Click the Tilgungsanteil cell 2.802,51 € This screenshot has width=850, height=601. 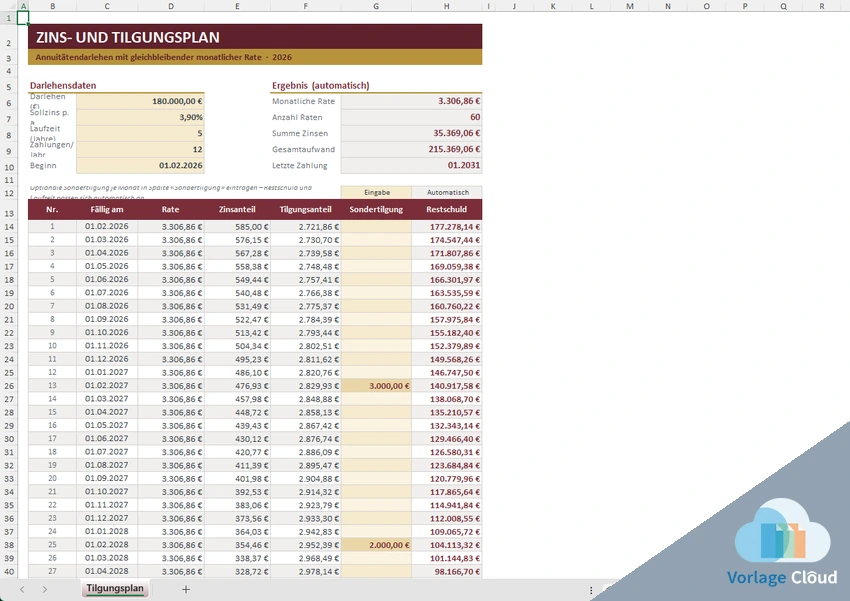tap(306, 346)
